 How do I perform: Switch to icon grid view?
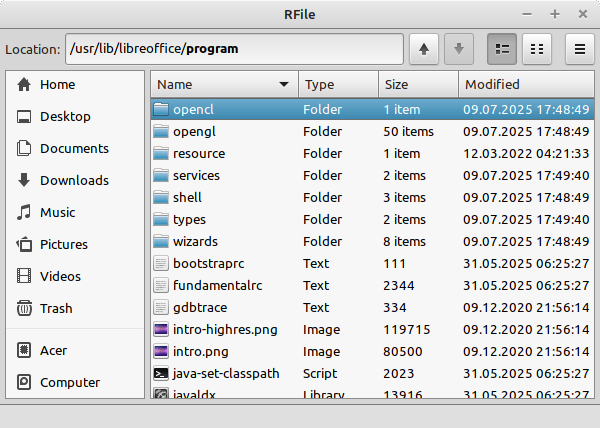pyautogui.click(x=537, y=49)
